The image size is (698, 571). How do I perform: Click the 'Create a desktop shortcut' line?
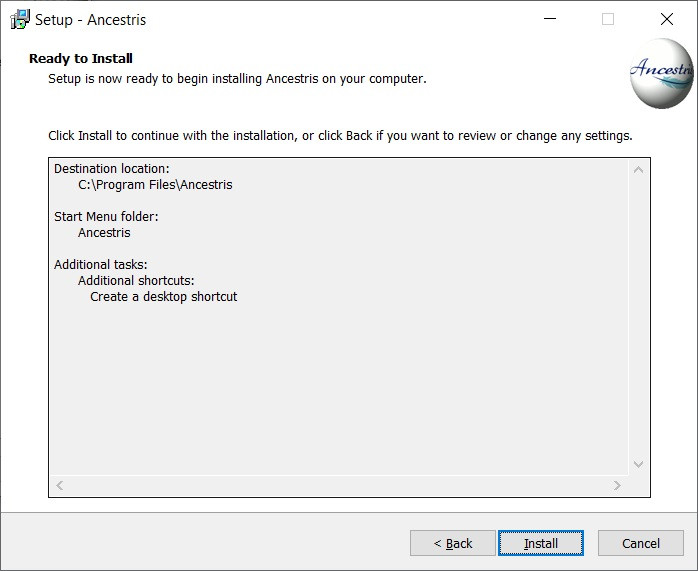point(163,297)
